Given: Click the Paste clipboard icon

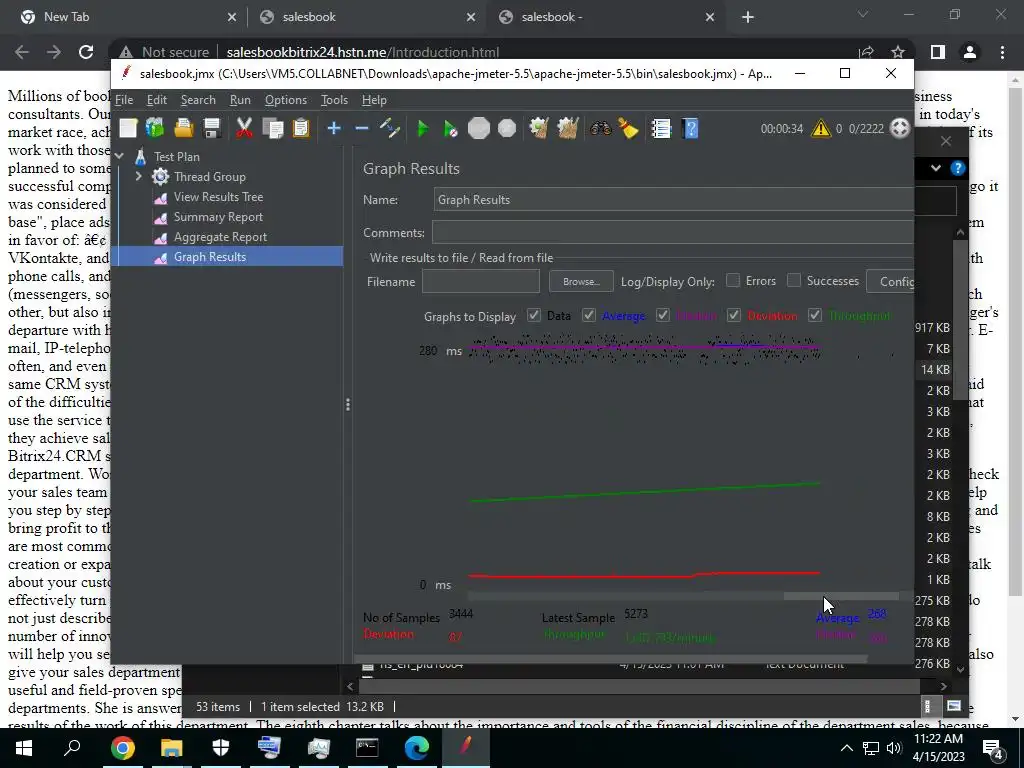Looking at the screenshot, I should click(x=301, y=128).
